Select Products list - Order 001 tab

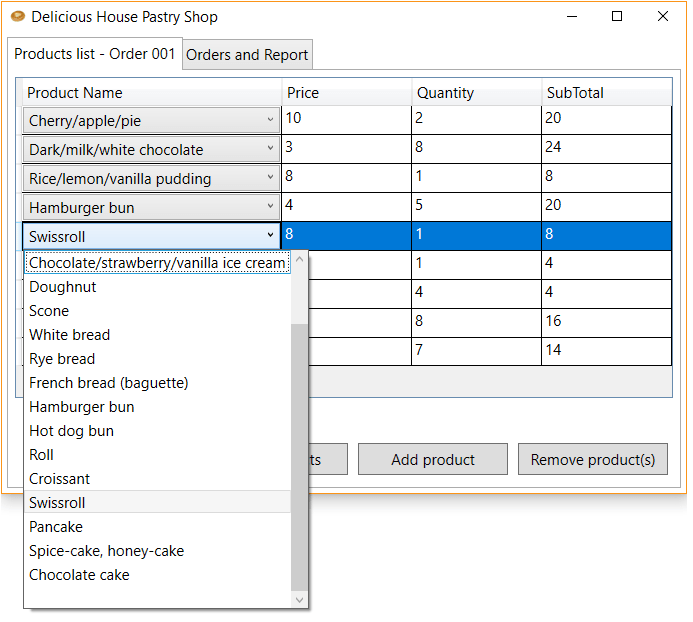tap(95, 54)
